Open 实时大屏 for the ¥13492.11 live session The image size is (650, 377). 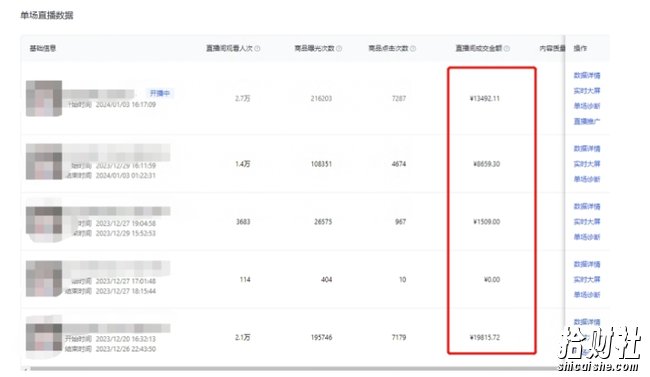[x=587, y=91]
